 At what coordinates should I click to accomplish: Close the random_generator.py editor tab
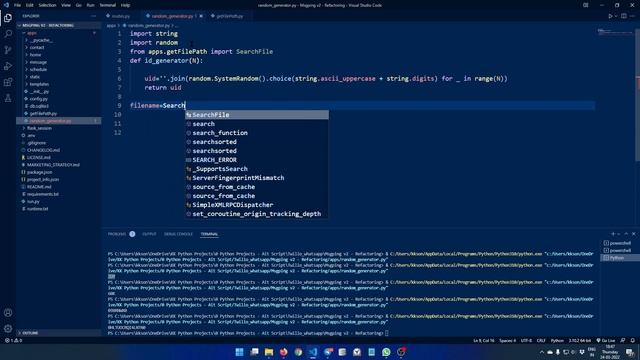[201, 16]
